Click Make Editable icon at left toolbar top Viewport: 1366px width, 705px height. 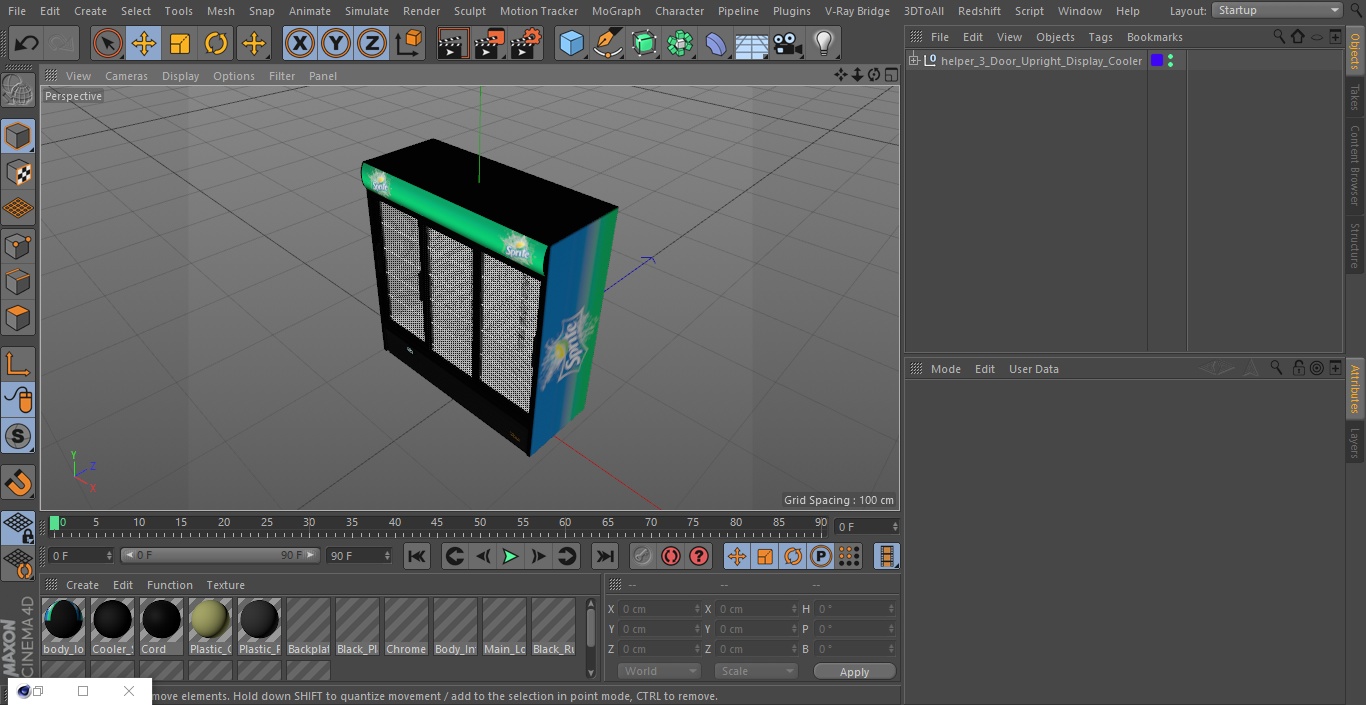point(18,91)
